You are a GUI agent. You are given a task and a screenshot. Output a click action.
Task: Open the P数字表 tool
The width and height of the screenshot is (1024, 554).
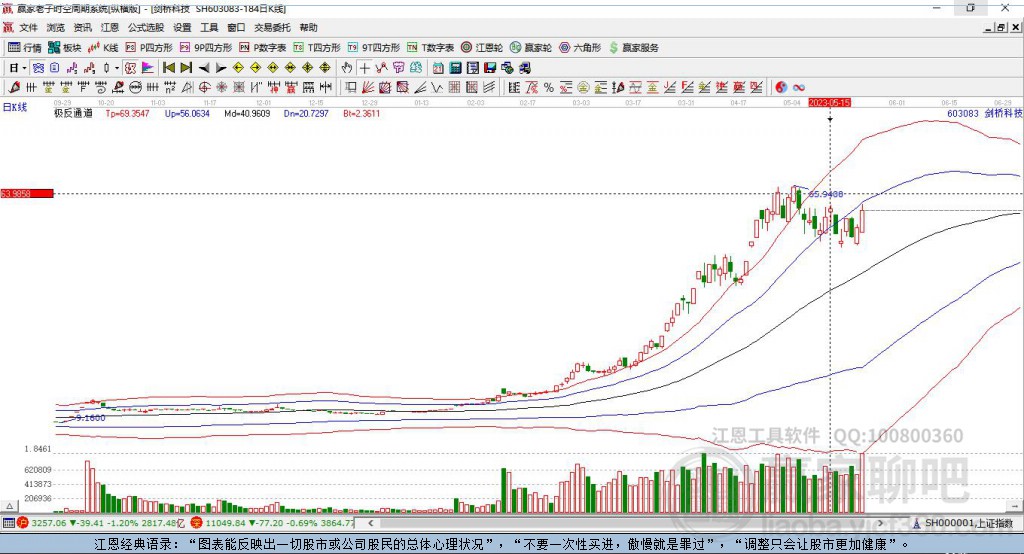click(x=263, y=48)
